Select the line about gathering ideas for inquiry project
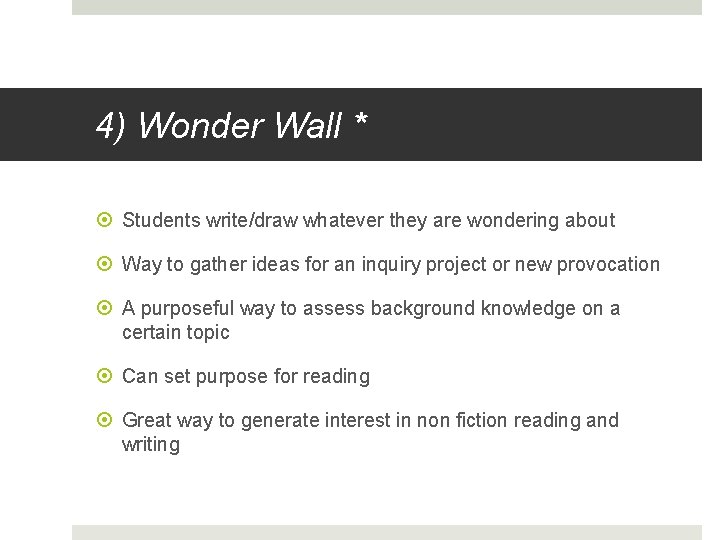 coord(390,264)
